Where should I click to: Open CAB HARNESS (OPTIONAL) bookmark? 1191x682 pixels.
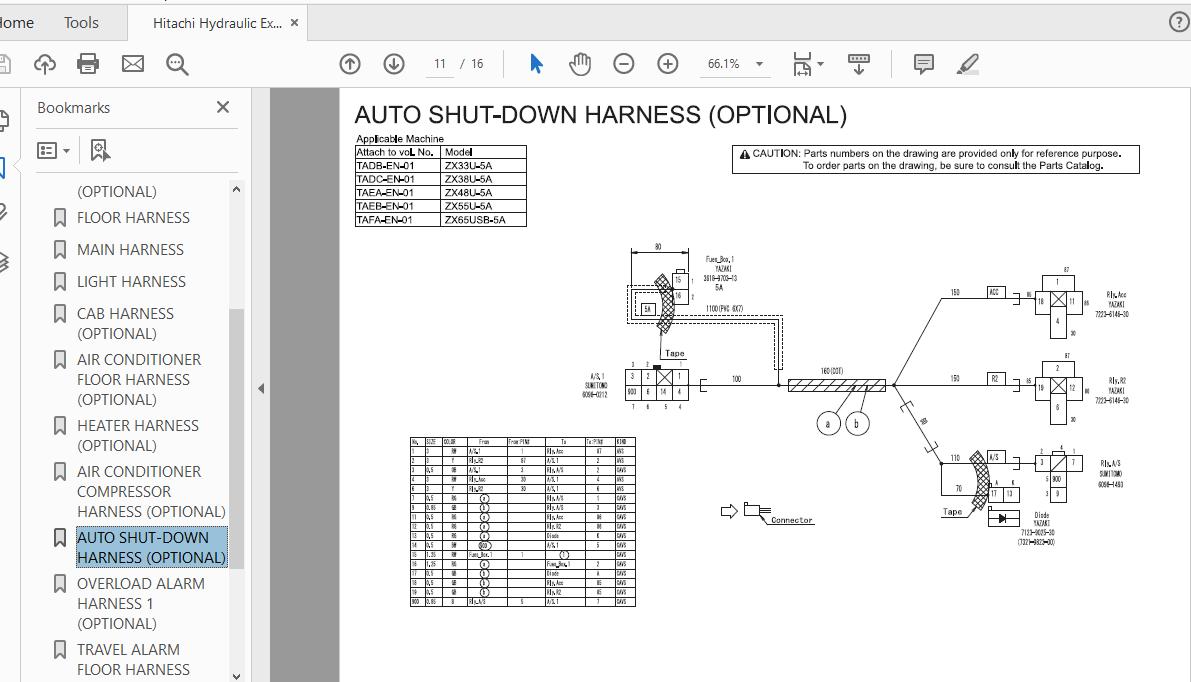[125, 324]
